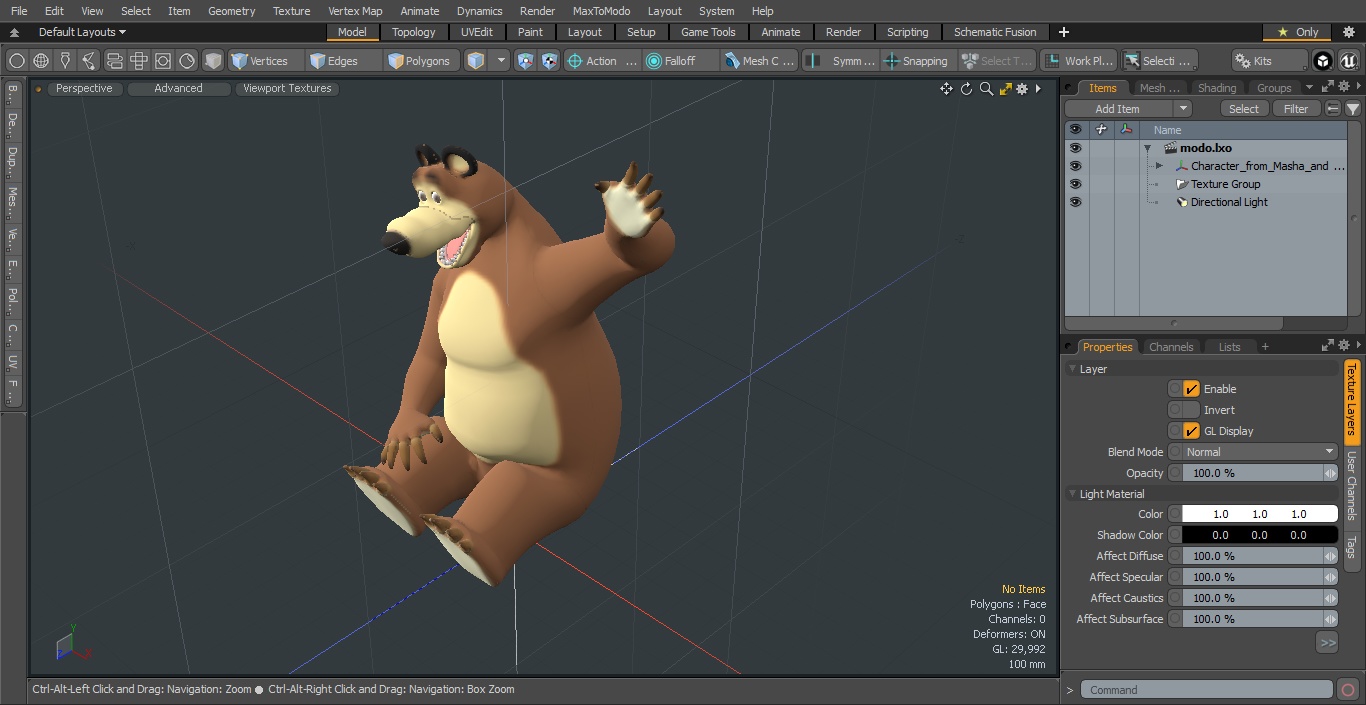Maximize viewport with the orange arrows icon
Image resolution: width=1366 pixels, height=705 pixels.
1005,89
